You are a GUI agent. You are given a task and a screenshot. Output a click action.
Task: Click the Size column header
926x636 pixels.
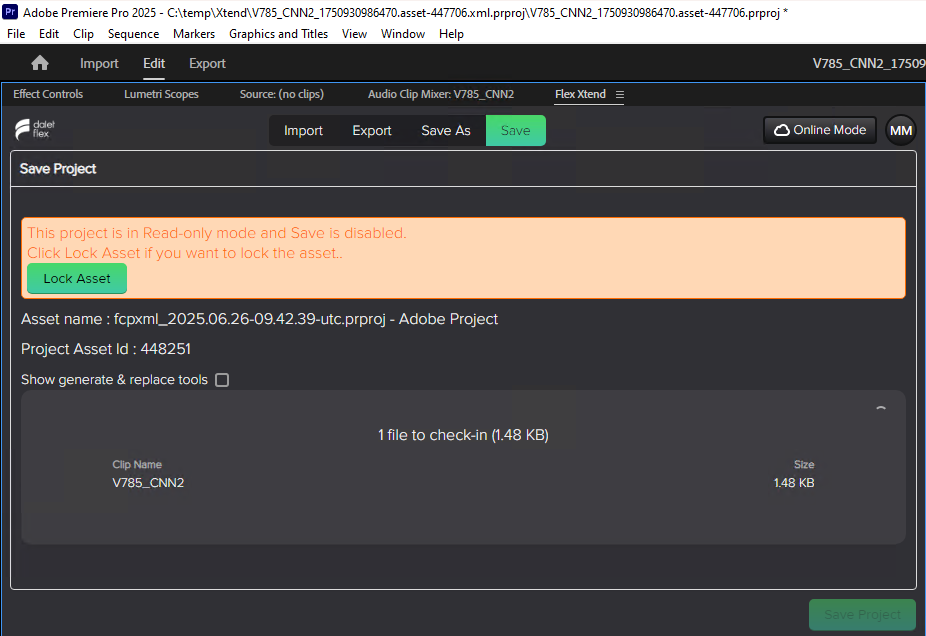coord(804,464)
